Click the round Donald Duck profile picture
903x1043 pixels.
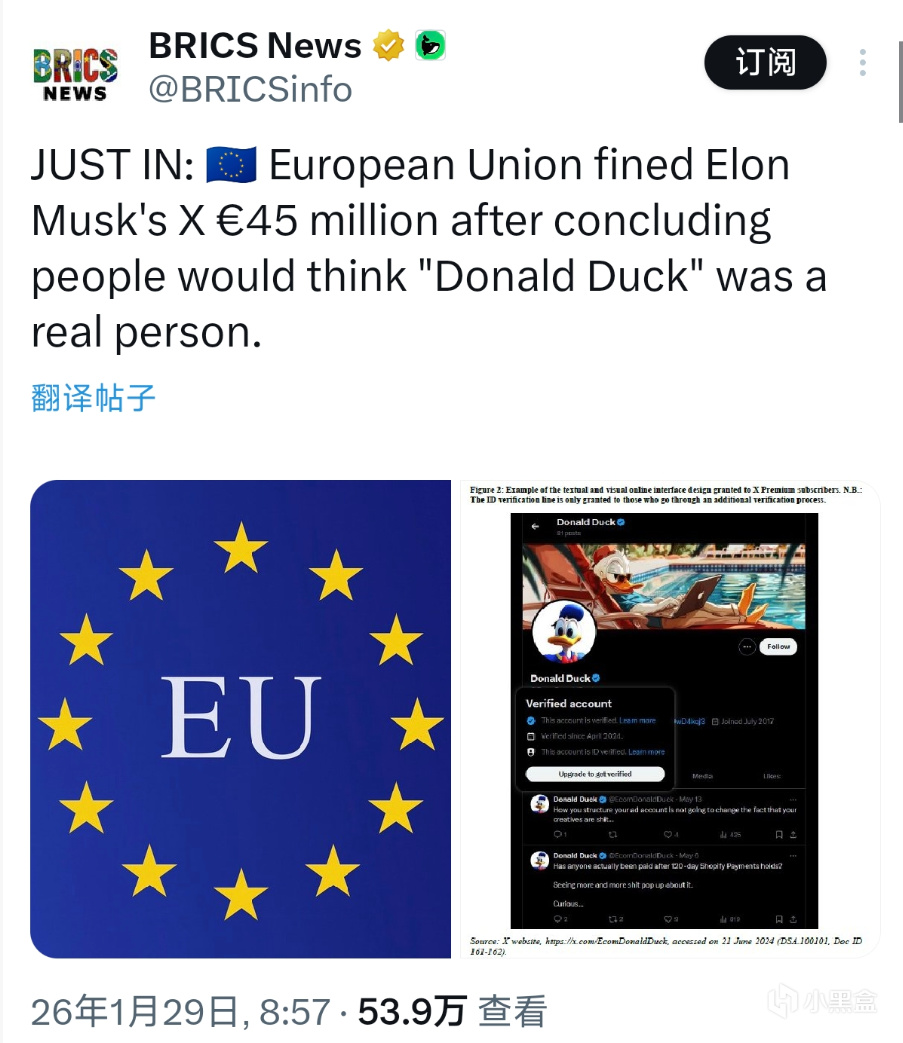pyautogui.click(x=563, y=632)
